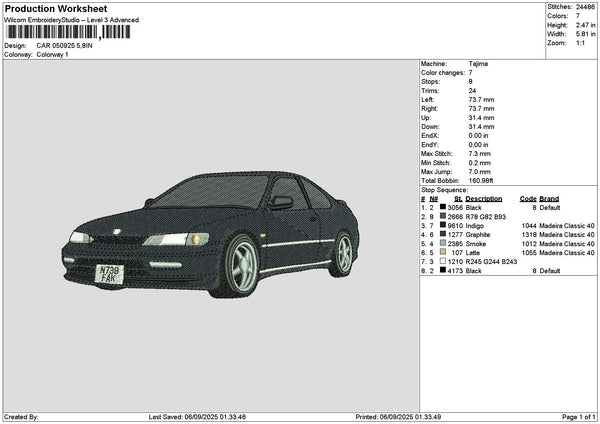Screen dimensions: 600x424
Task: Click the 'R245 G244 B243' description
Action: (x=491, y=262)
